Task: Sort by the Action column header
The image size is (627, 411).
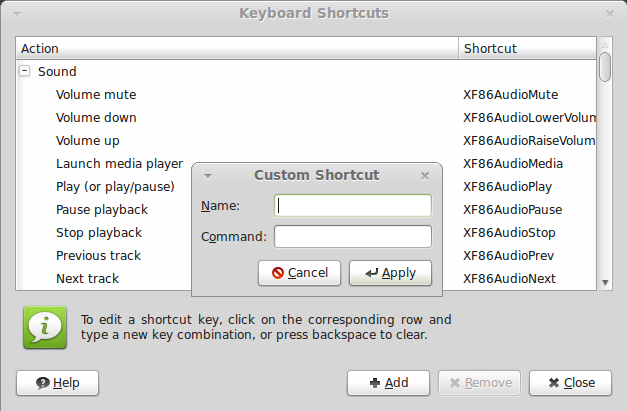Action: [x=237, y=48]
